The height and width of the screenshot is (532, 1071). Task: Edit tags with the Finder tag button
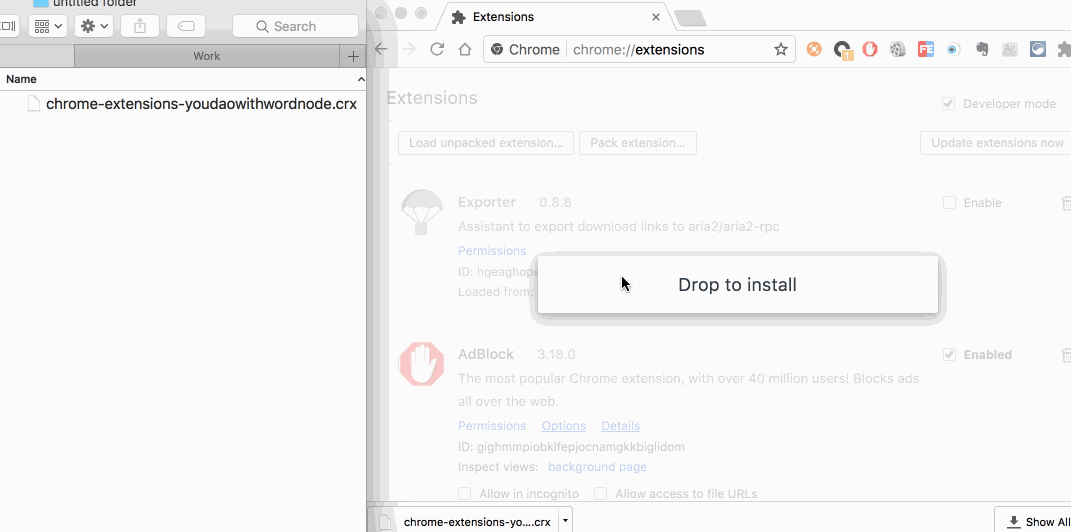tap(186, 26)
